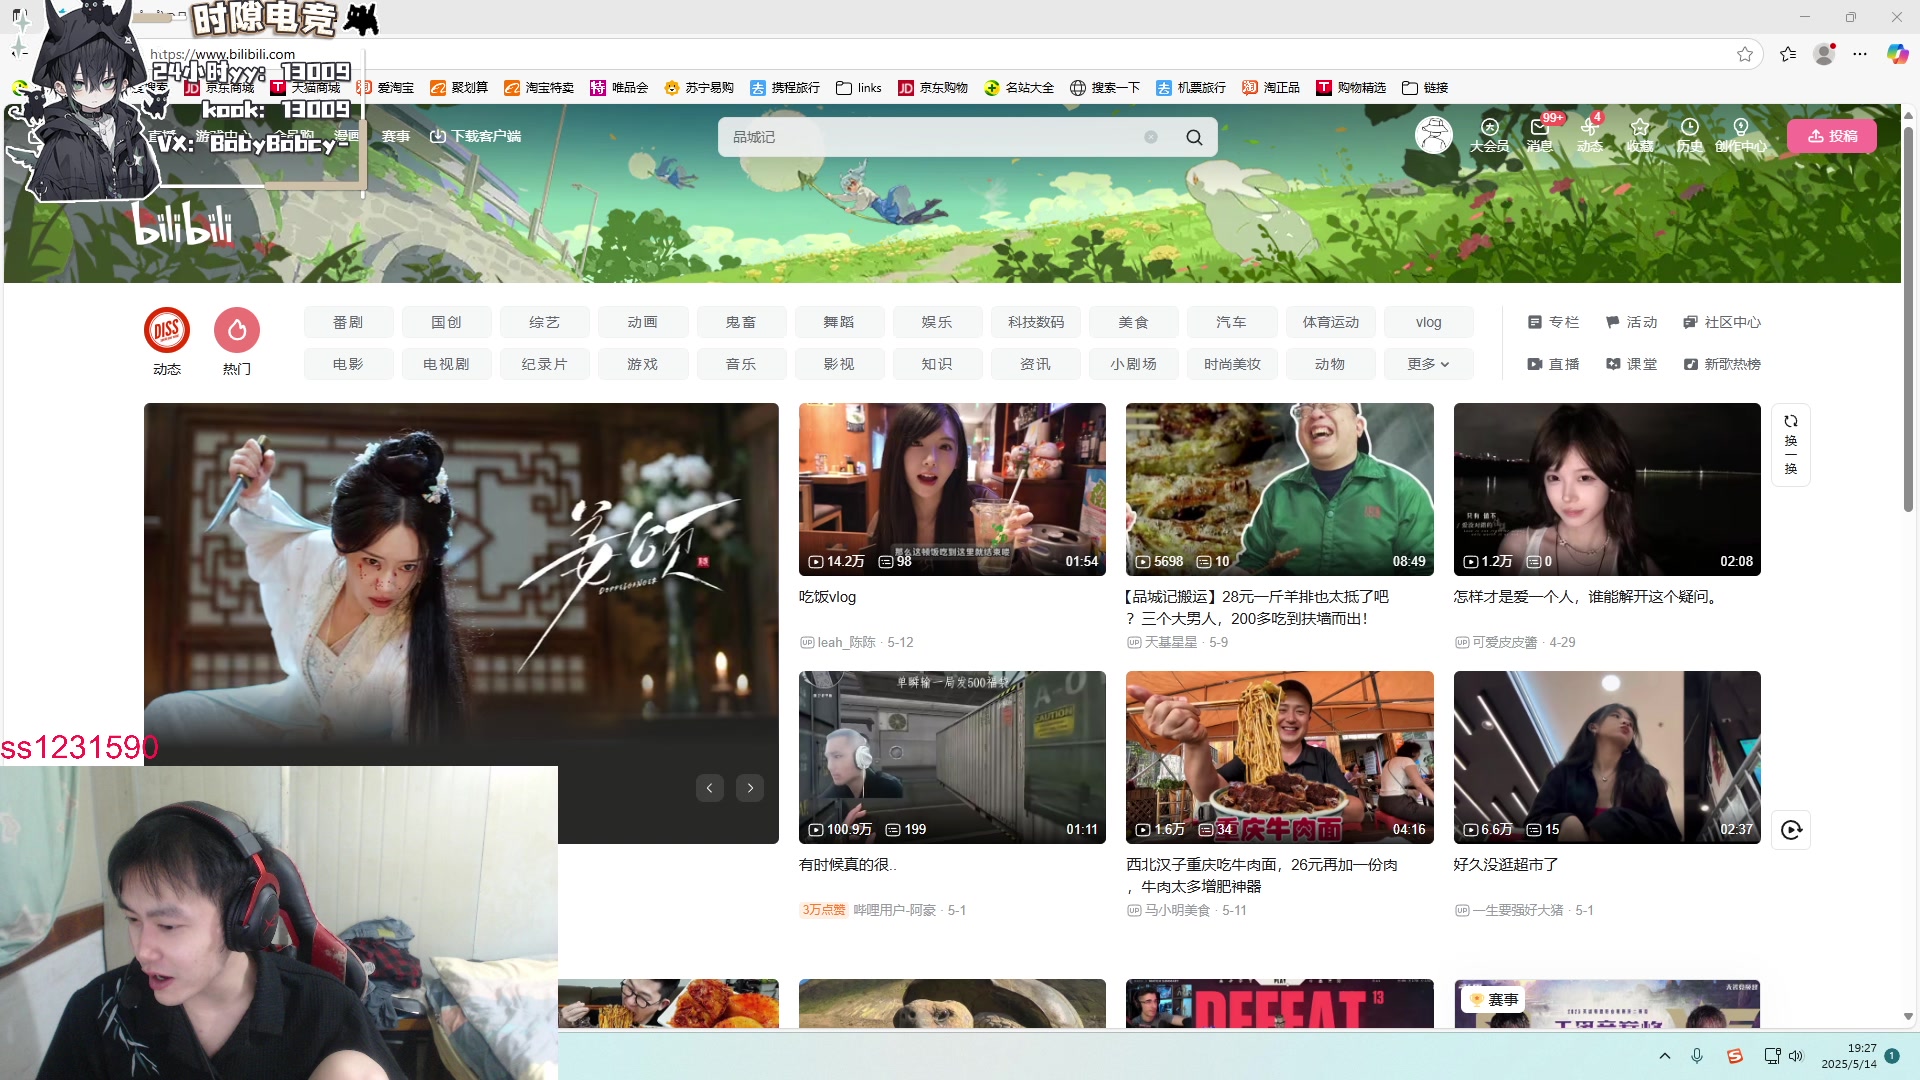Open 专栏 column link
The height and width of the screenshot is (1080, 1920).
(x=1553, y=322)
